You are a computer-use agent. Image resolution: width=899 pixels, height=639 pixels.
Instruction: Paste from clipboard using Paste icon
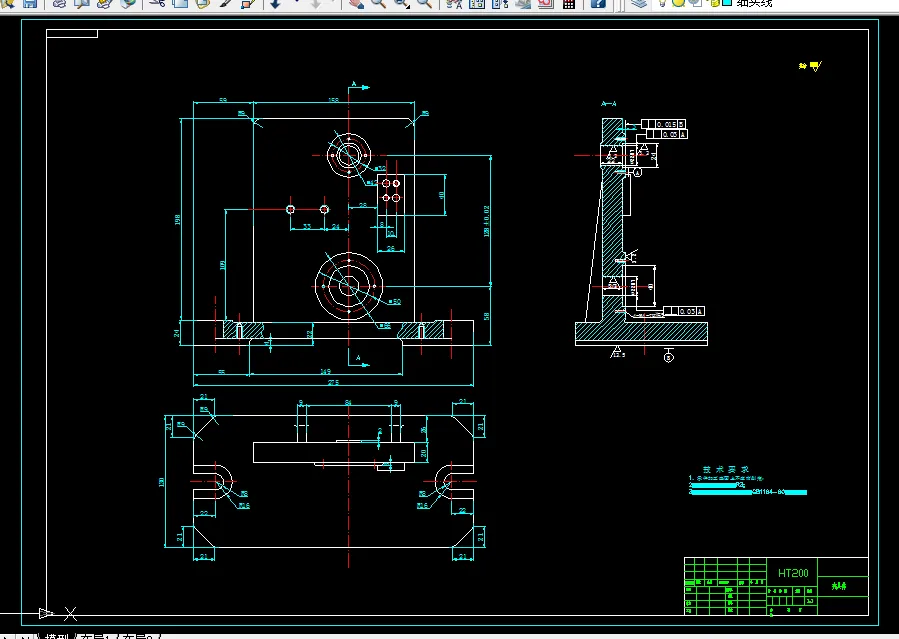tap(202, 3)
